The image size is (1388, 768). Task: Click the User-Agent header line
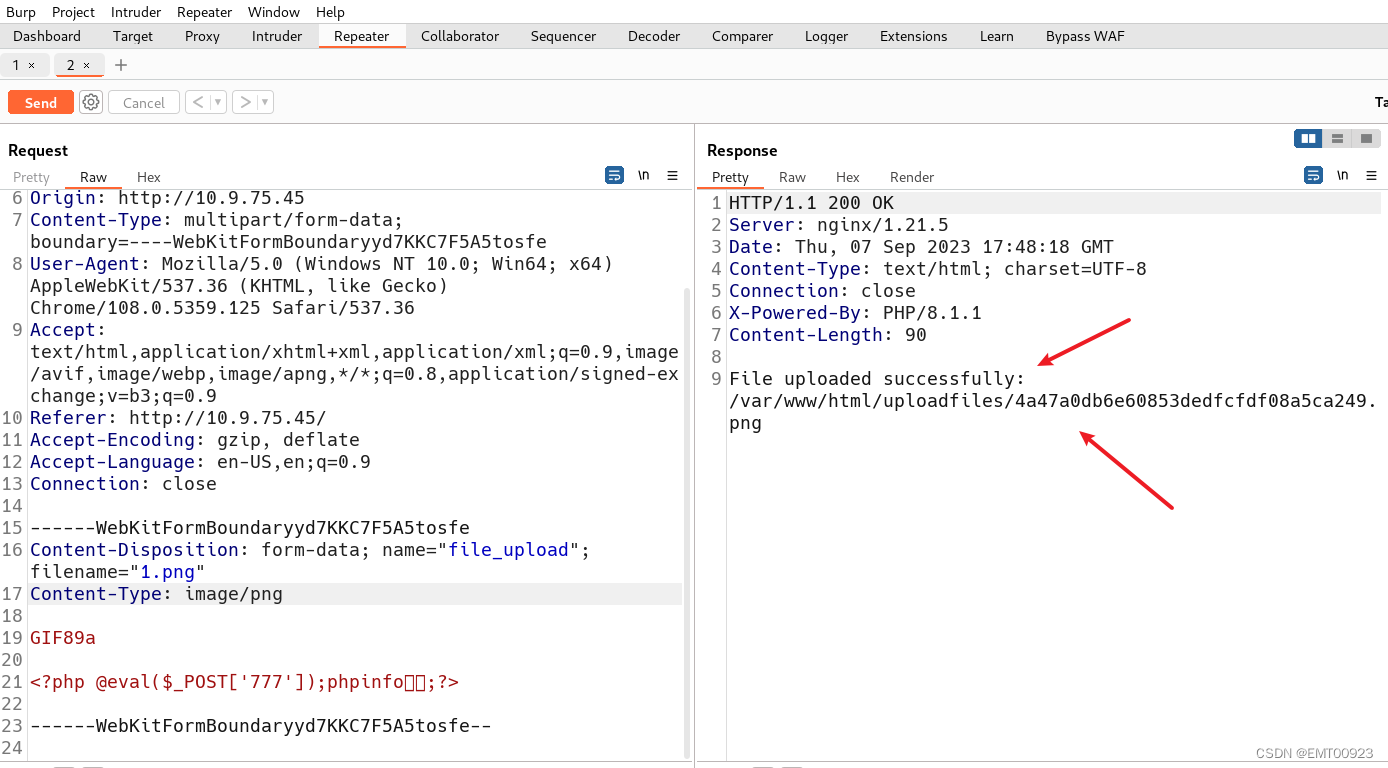(x=321, y=286)
